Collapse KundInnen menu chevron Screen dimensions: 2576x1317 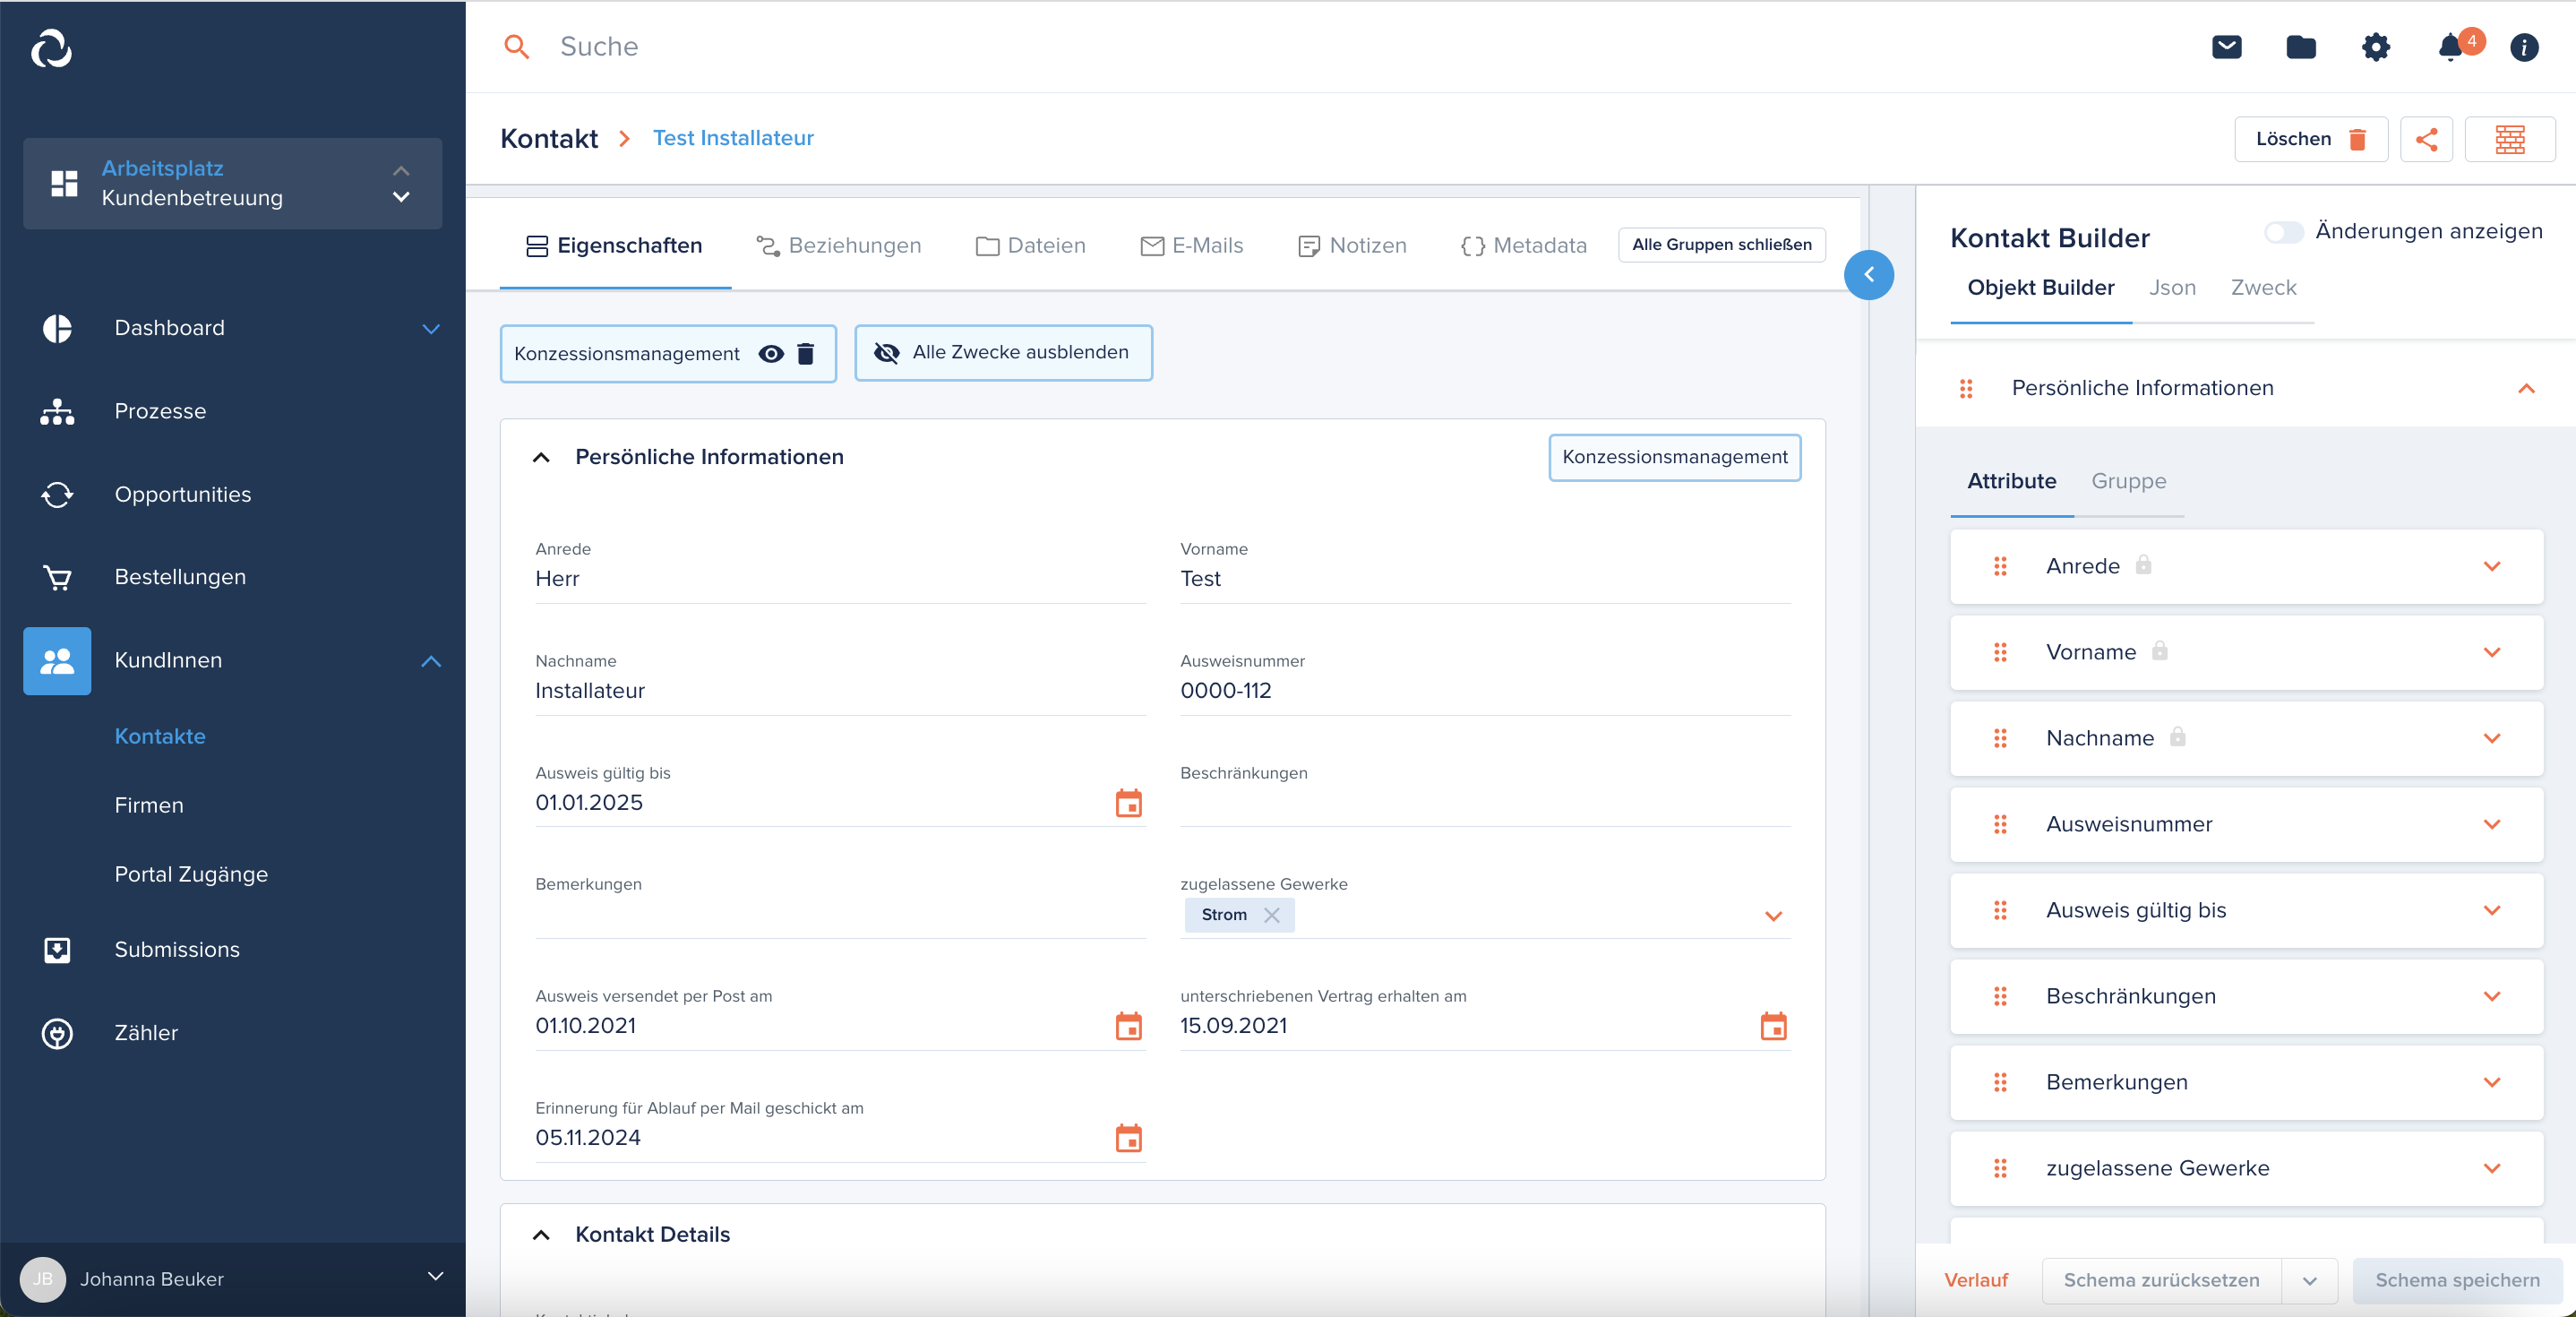tap(431, 661)
